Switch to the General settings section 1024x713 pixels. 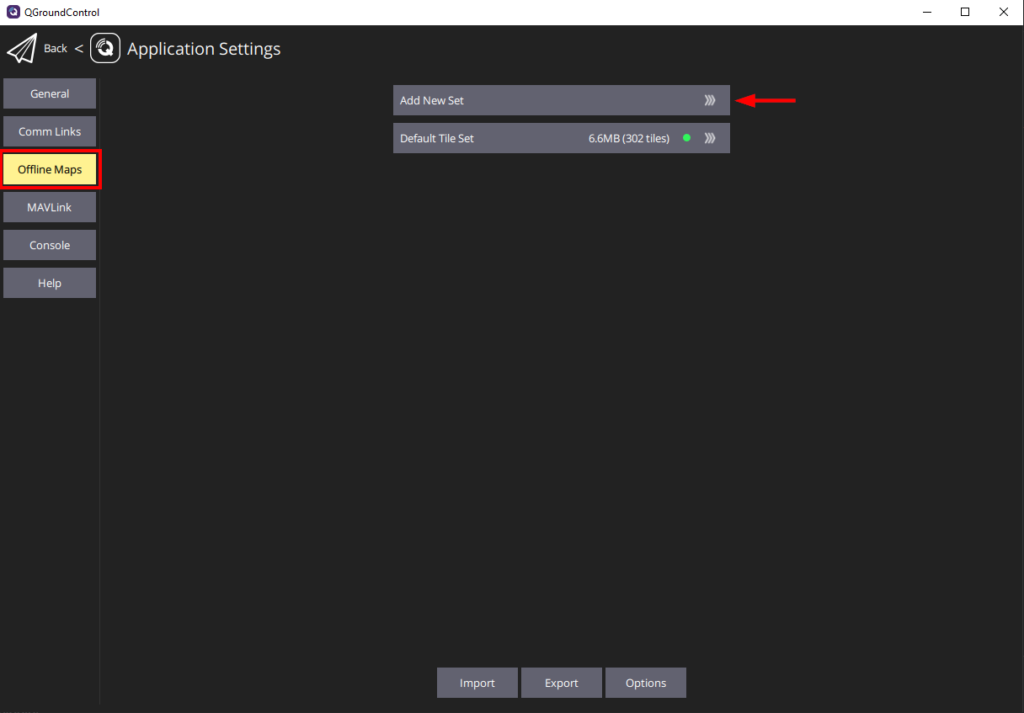49,93
